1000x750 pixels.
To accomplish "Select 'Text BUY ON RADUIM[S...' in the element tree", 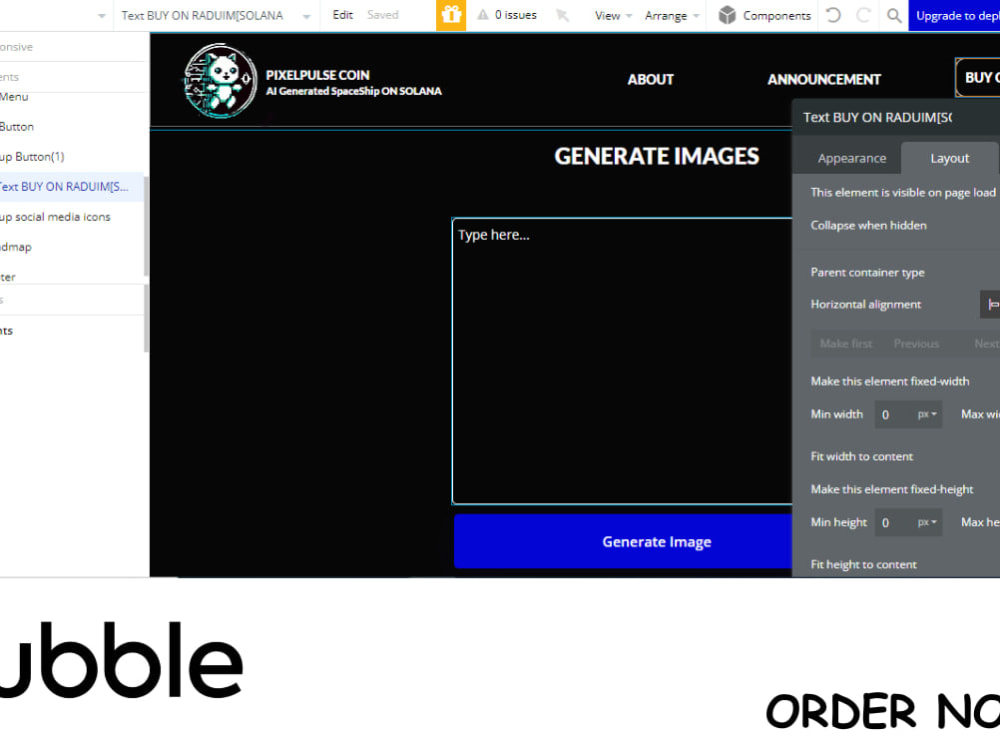I will [72, 187].
